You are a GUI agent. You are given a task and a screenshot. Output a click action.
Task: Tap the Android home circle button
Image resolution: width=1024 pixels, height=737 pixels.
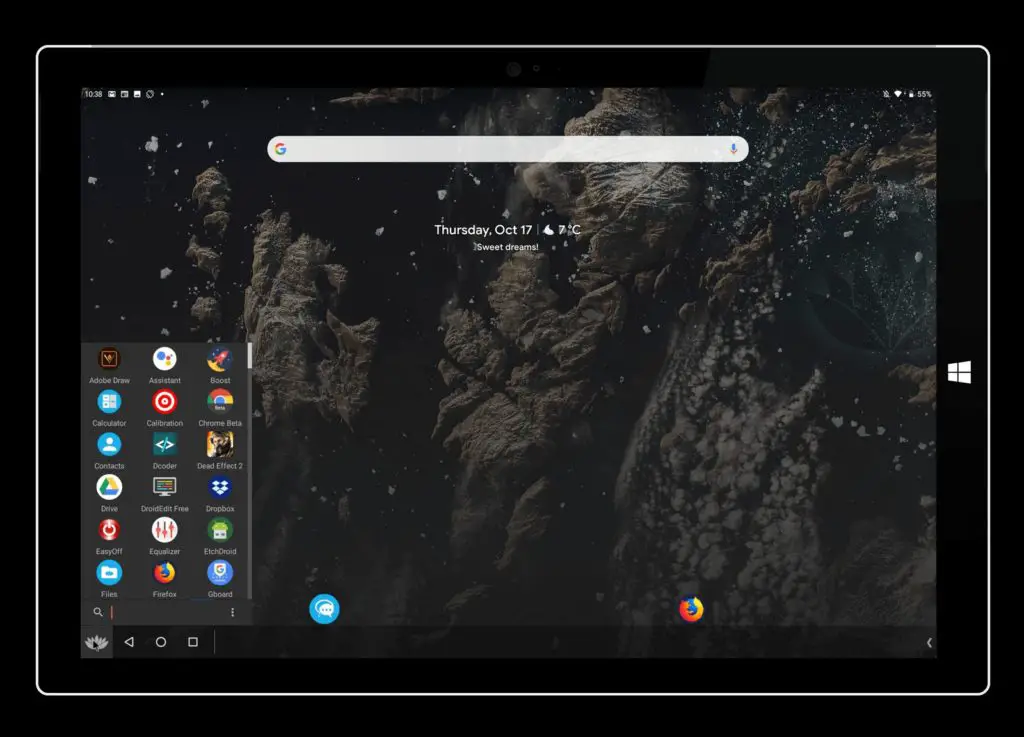click(x=161, y=642)
